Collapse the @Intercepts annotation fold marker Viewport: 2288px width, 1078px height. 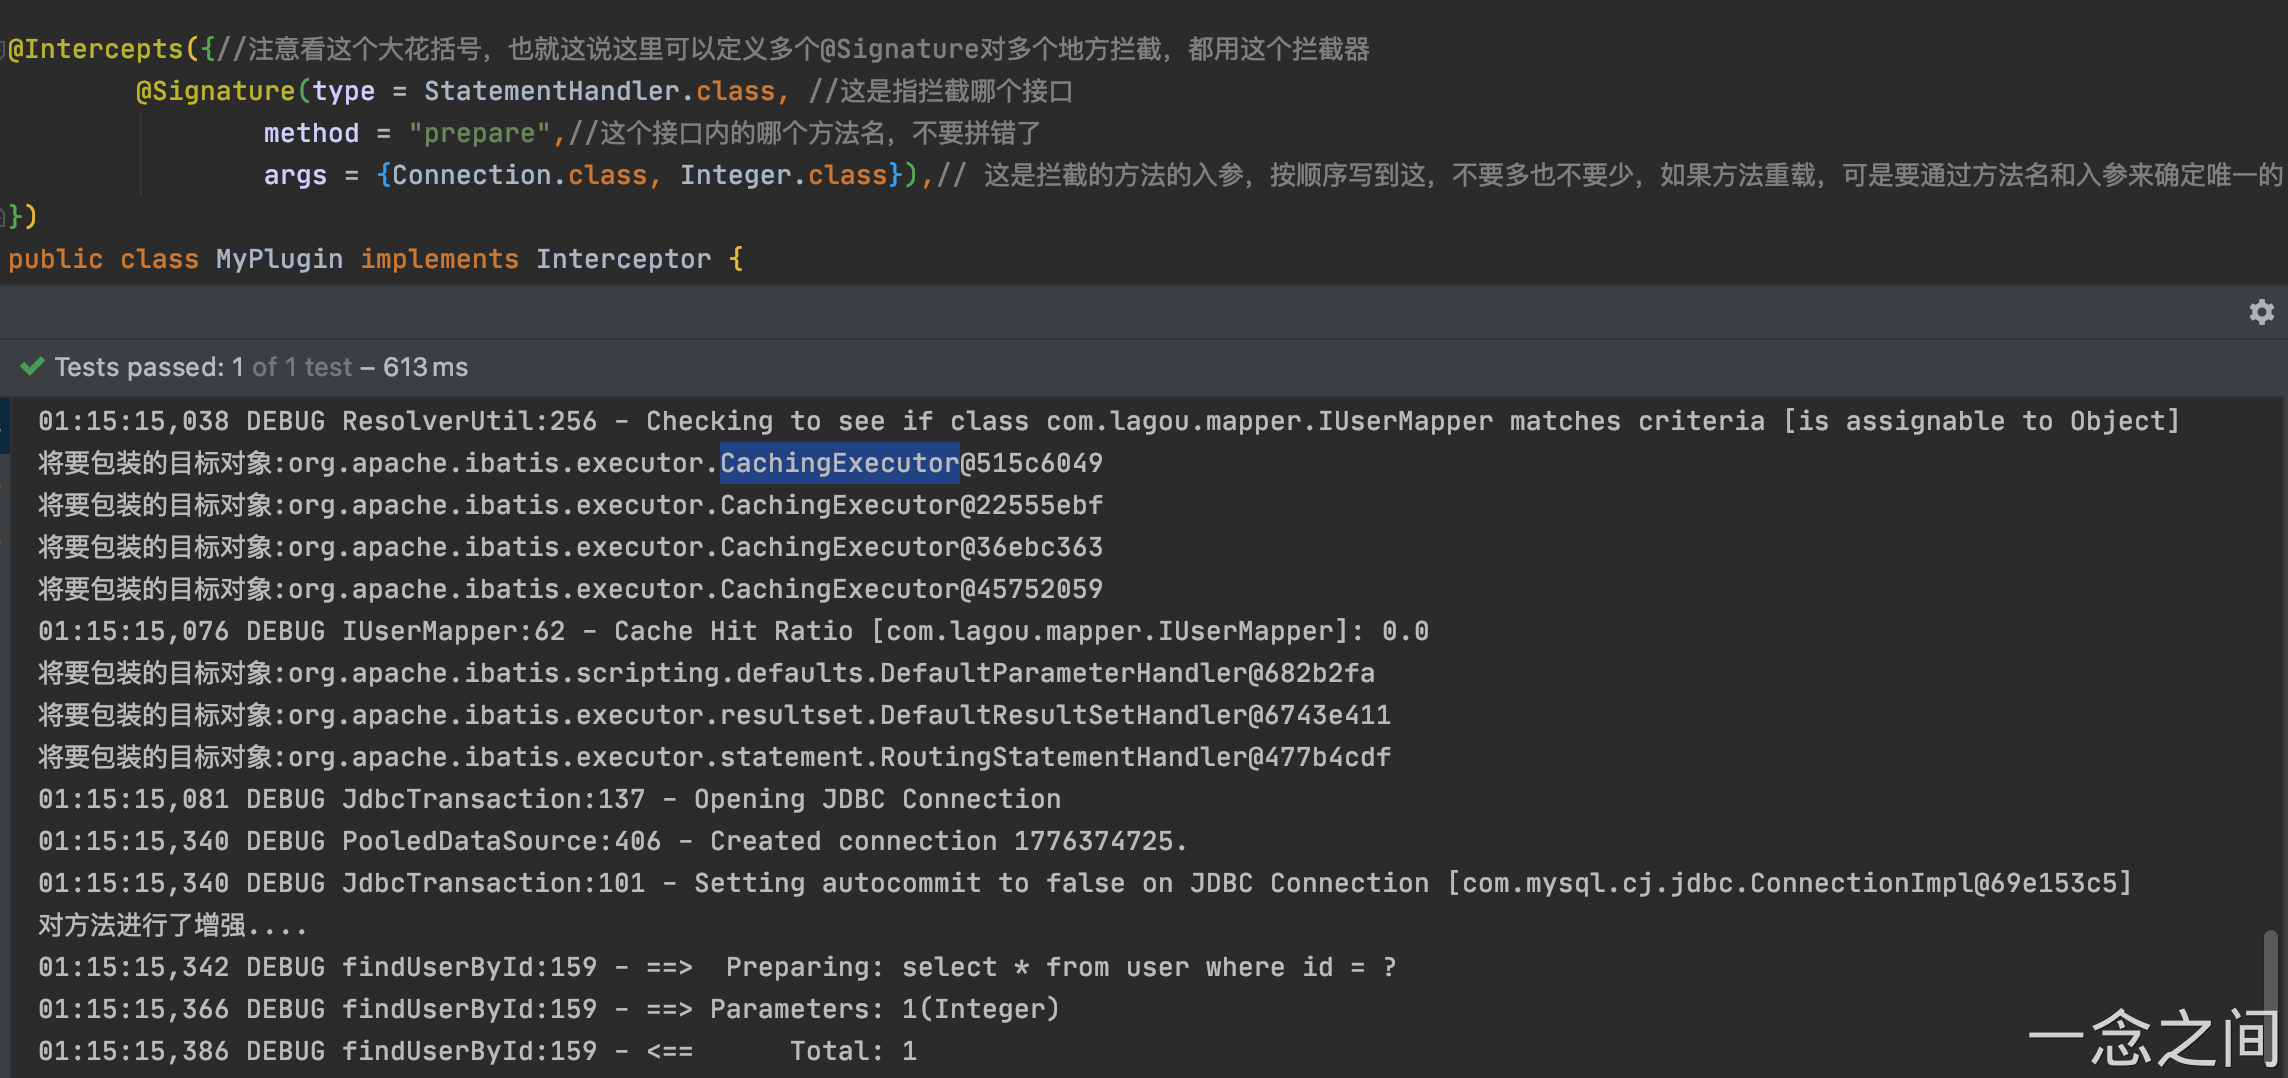[x=3, y=49]
